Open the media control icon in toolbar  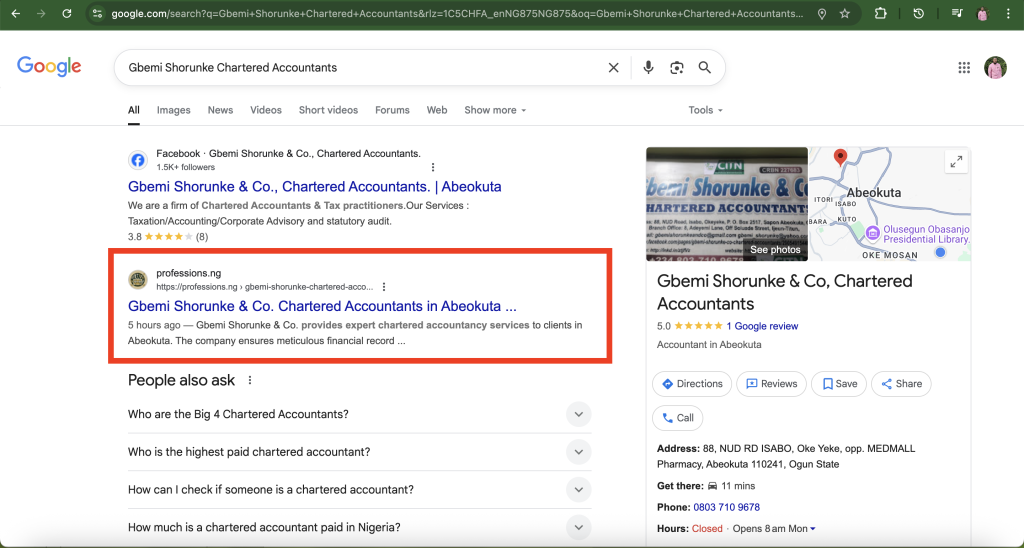[x=957, y=13]
